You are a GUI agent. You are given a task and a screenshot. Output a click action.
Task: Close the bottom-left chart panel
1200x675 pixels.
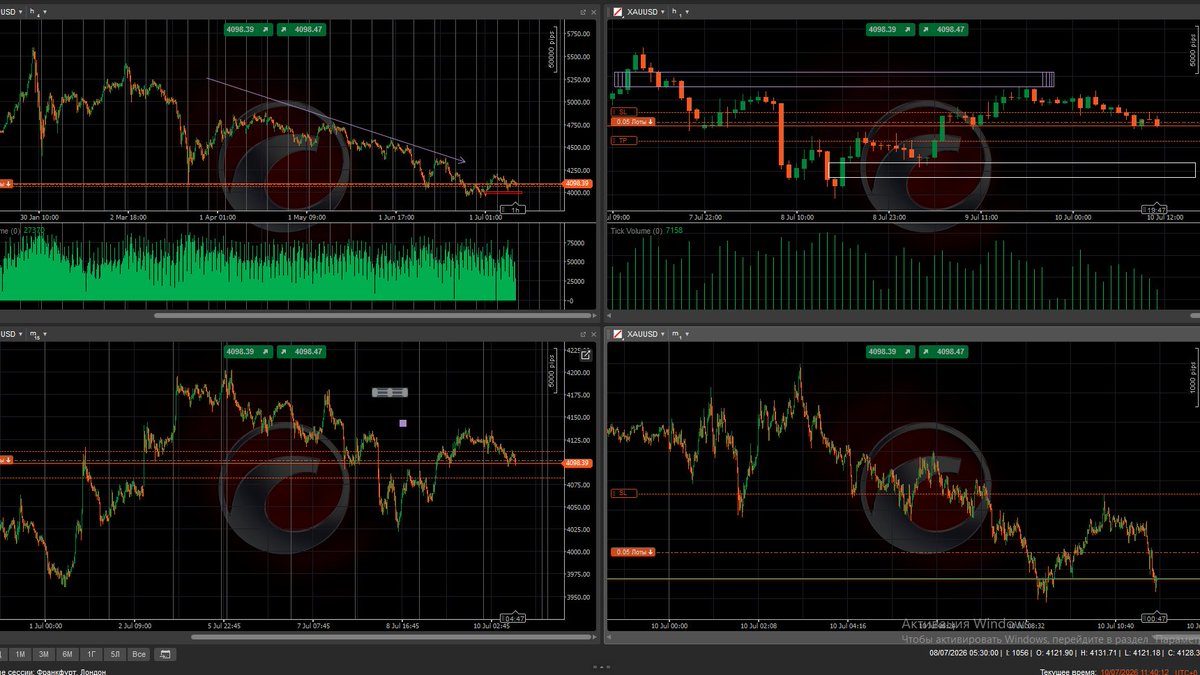(x=593, y=334)
